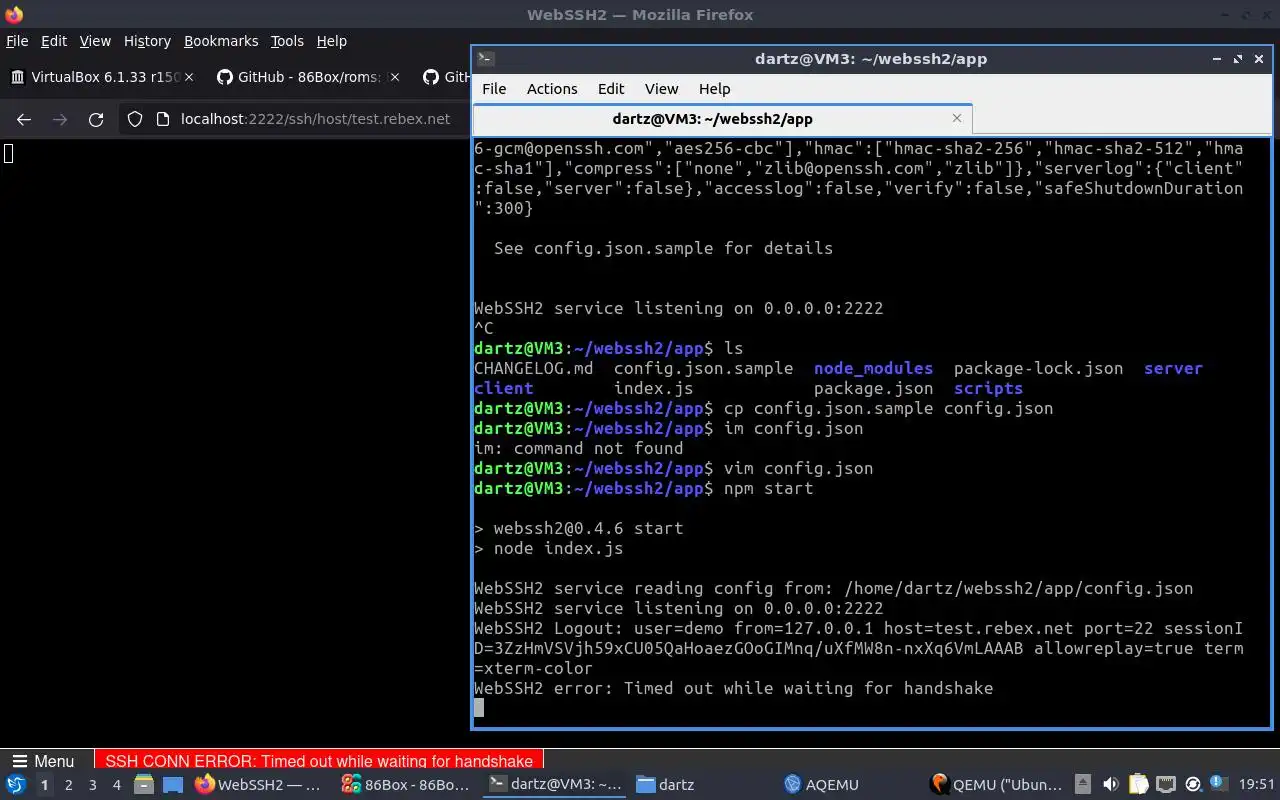The width and height of the screenshot is (1280, 800).
Task: Open the WebSSH2 hamburger Menu button
Action: 43,761
